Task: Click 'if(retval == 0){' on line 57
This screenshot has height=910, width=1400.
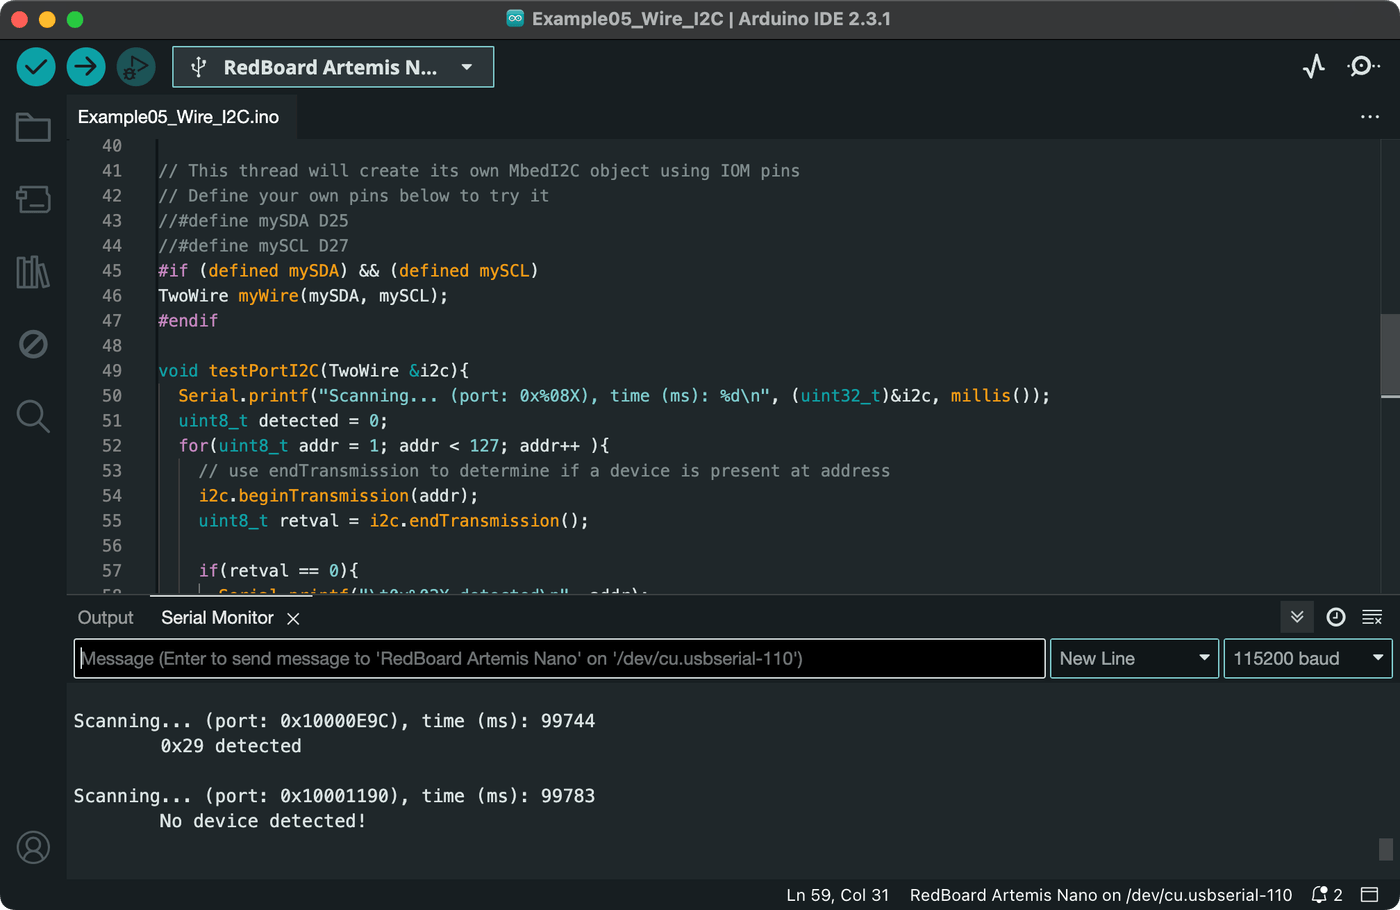Action: point(278,571)
